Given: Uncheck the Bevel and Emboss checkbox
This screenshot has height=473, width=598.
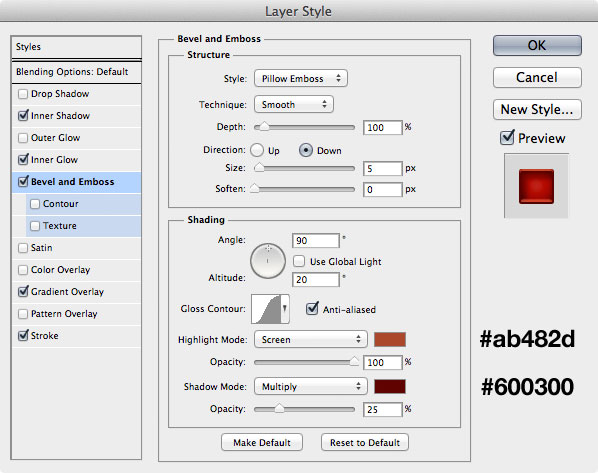Looking at the screenshot, I should tap(23, 182).
